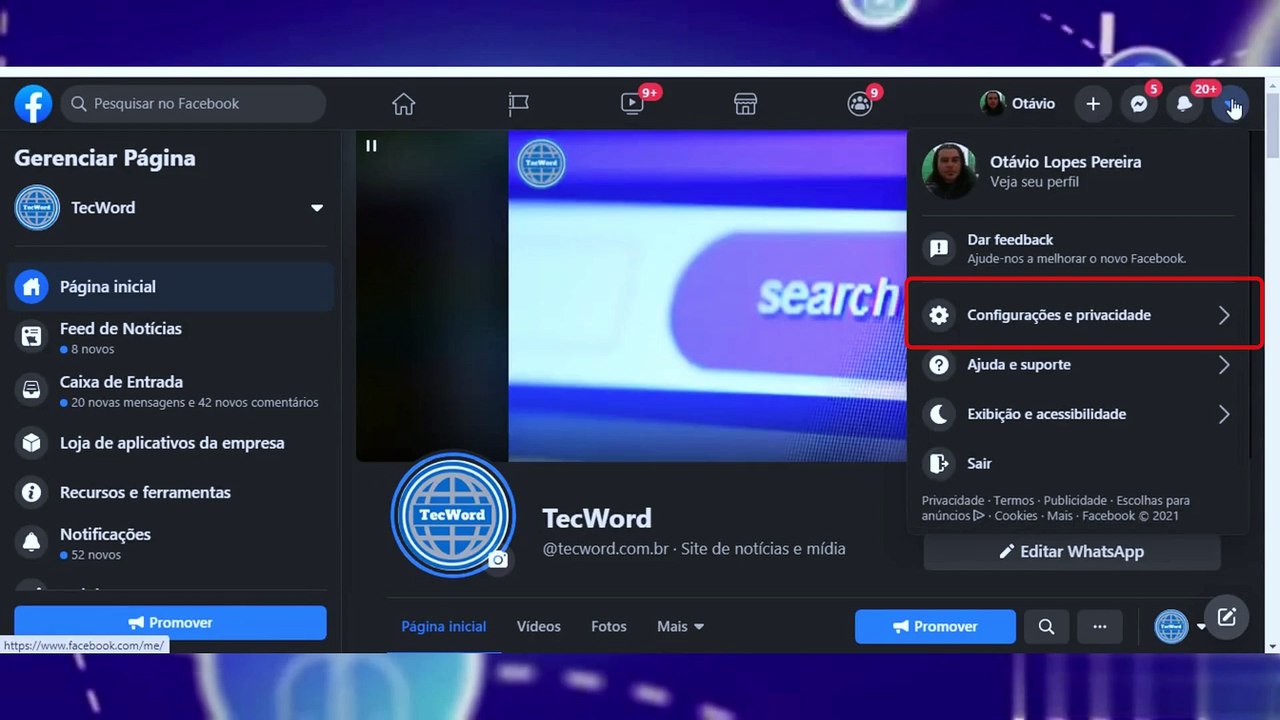Select Sair to log out
Screen dimensions: 1280x720
coord(1078,464)
